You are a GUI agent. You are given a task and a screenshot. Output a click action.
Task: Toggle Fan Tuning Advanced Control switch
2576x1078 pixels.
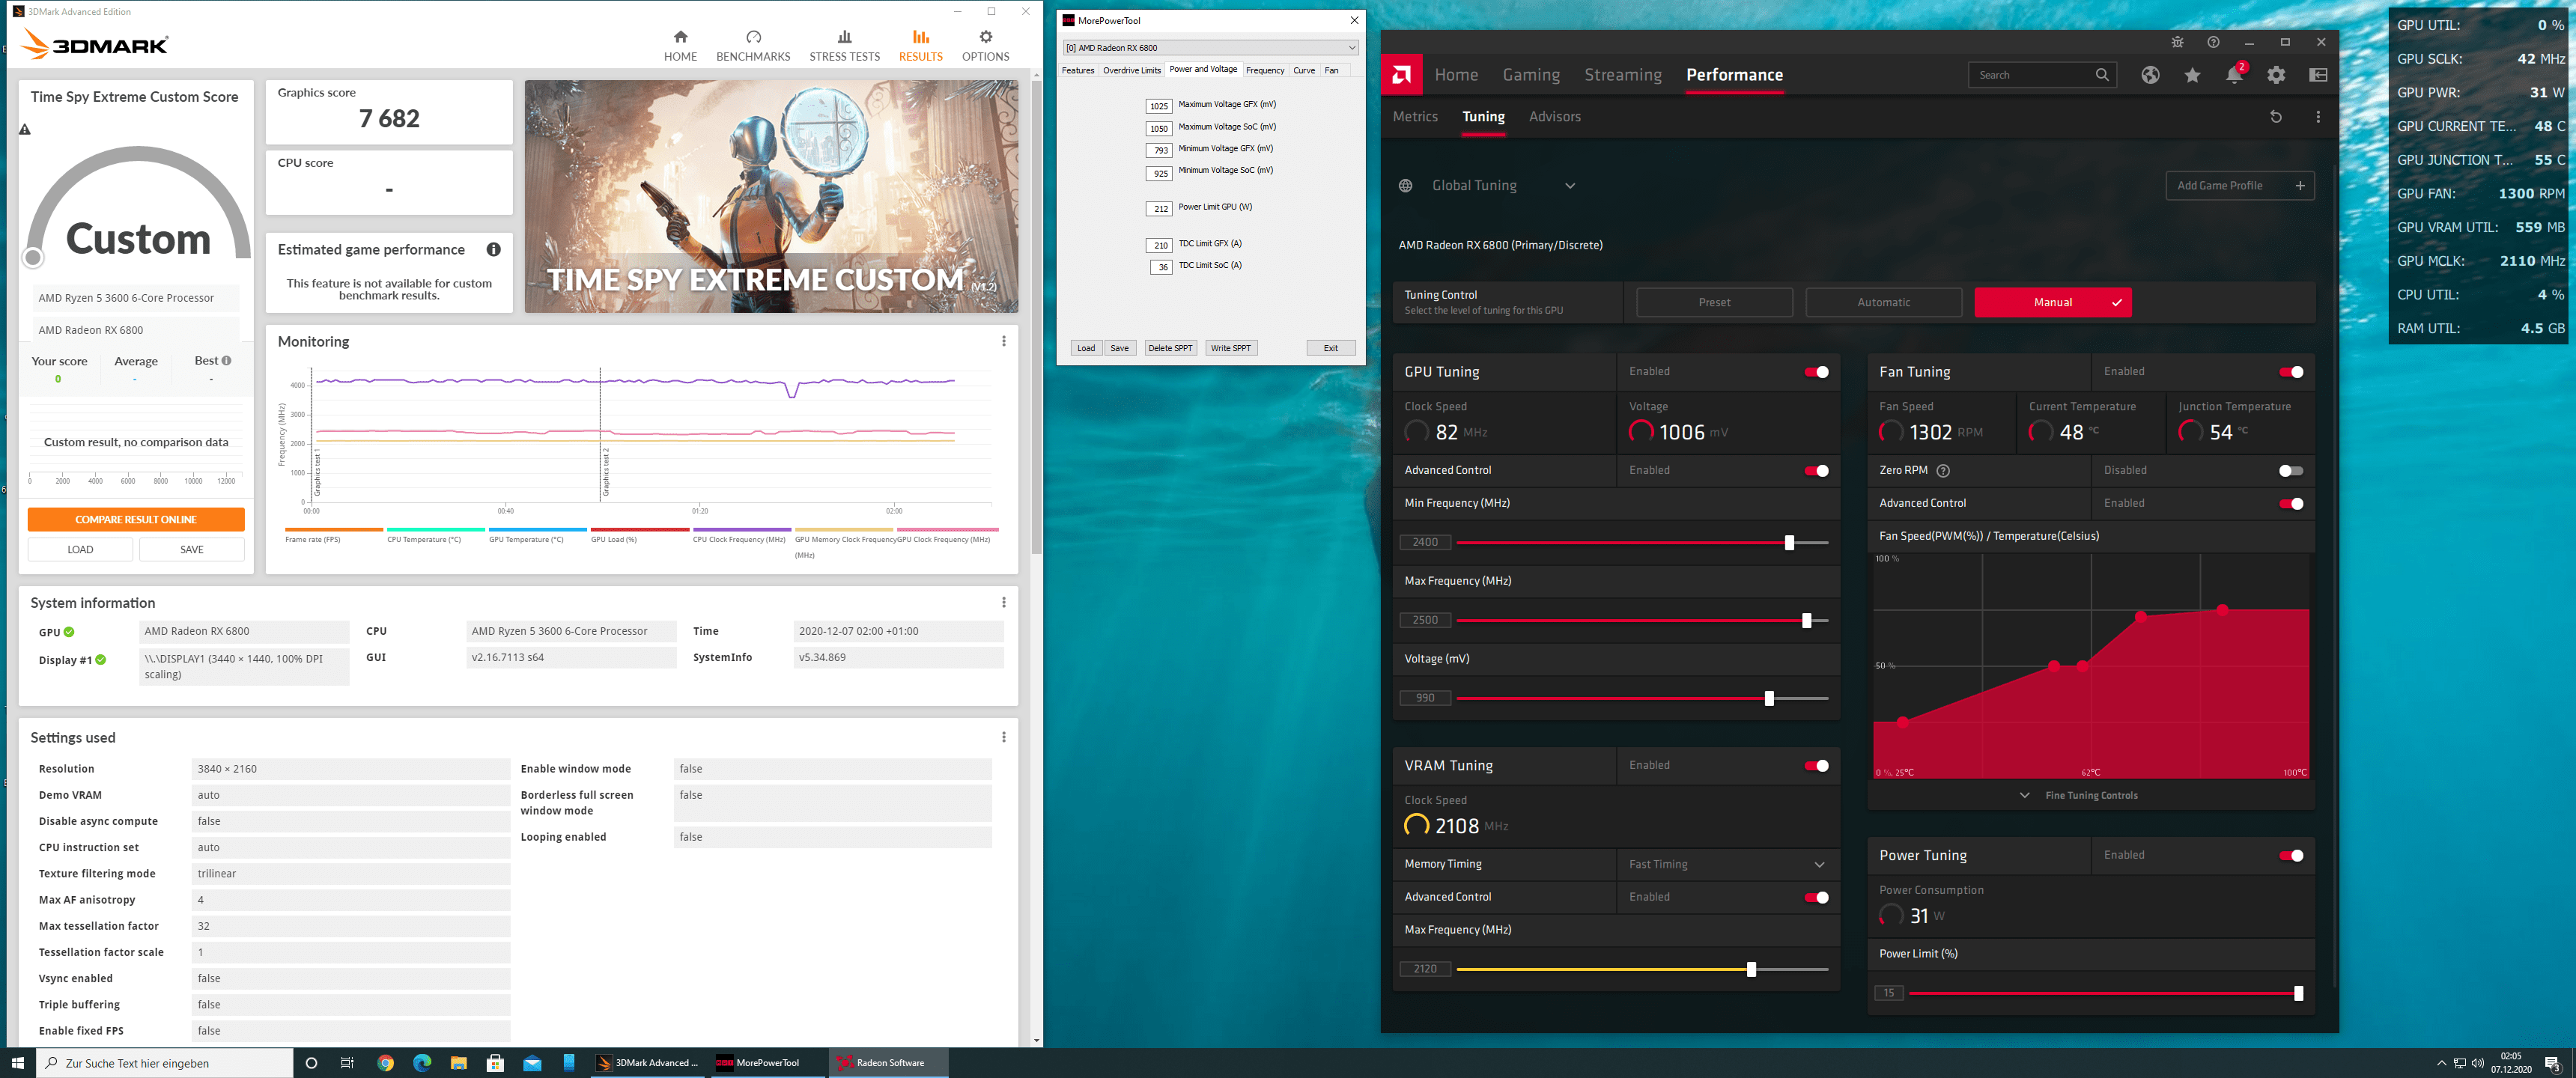[x=2290, y=504]
